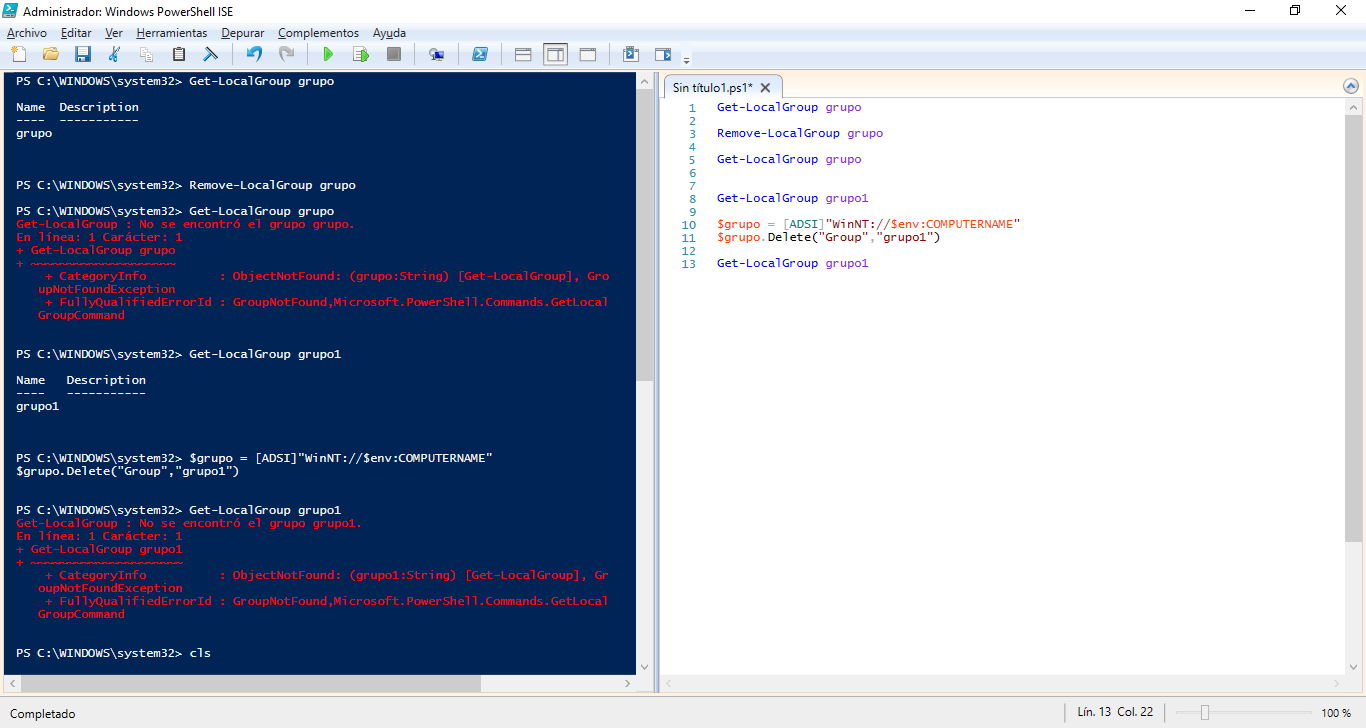Clear the console pane with the wiper icon

coord(211,54)
